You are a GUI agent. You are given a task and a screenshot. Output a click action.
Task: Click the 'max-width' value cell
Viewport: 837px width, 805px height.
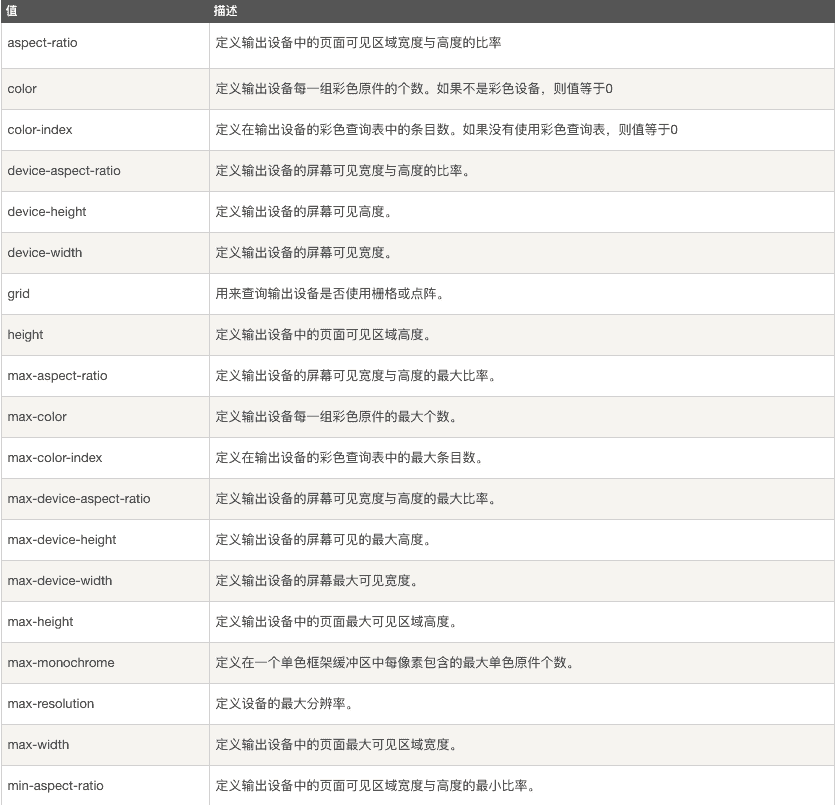point(105,745)
